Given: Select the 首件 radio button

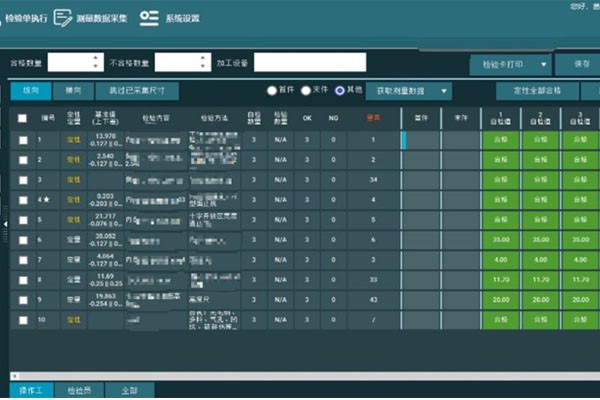Looking at the screenshot, I should (272, 91).
